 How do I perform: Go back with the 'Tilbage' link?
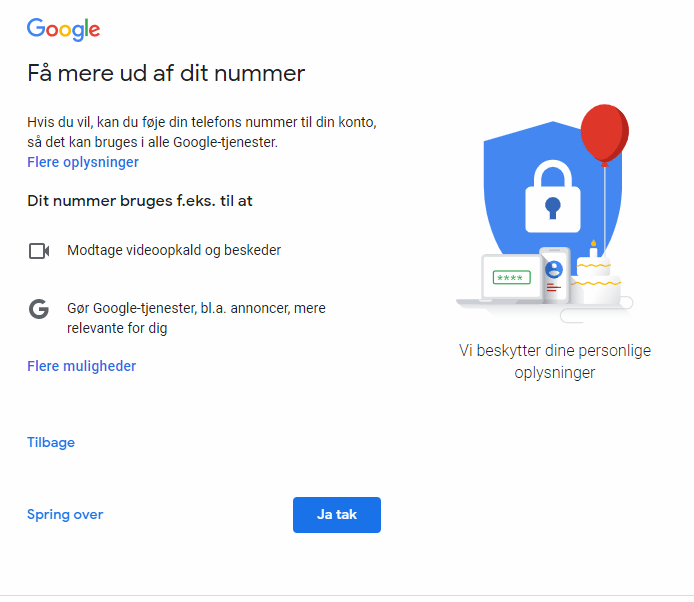[51, 442]
